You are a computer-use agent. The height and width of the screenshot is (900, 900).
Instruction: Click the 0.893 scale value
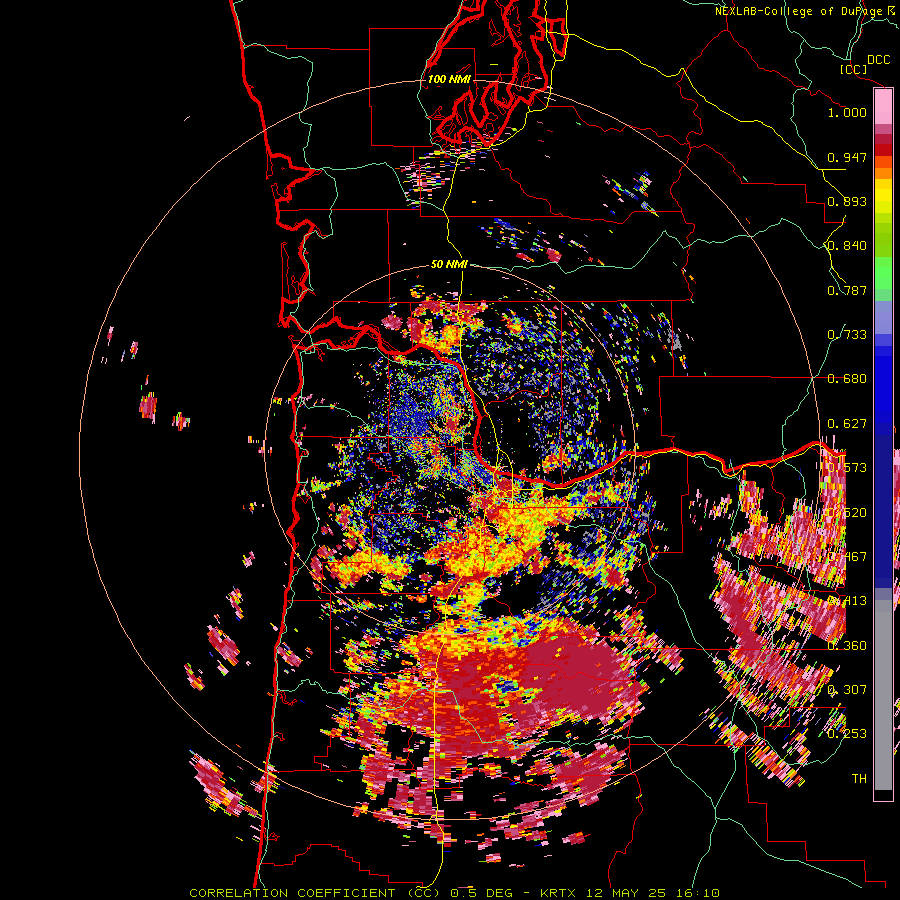pos(847,201)
